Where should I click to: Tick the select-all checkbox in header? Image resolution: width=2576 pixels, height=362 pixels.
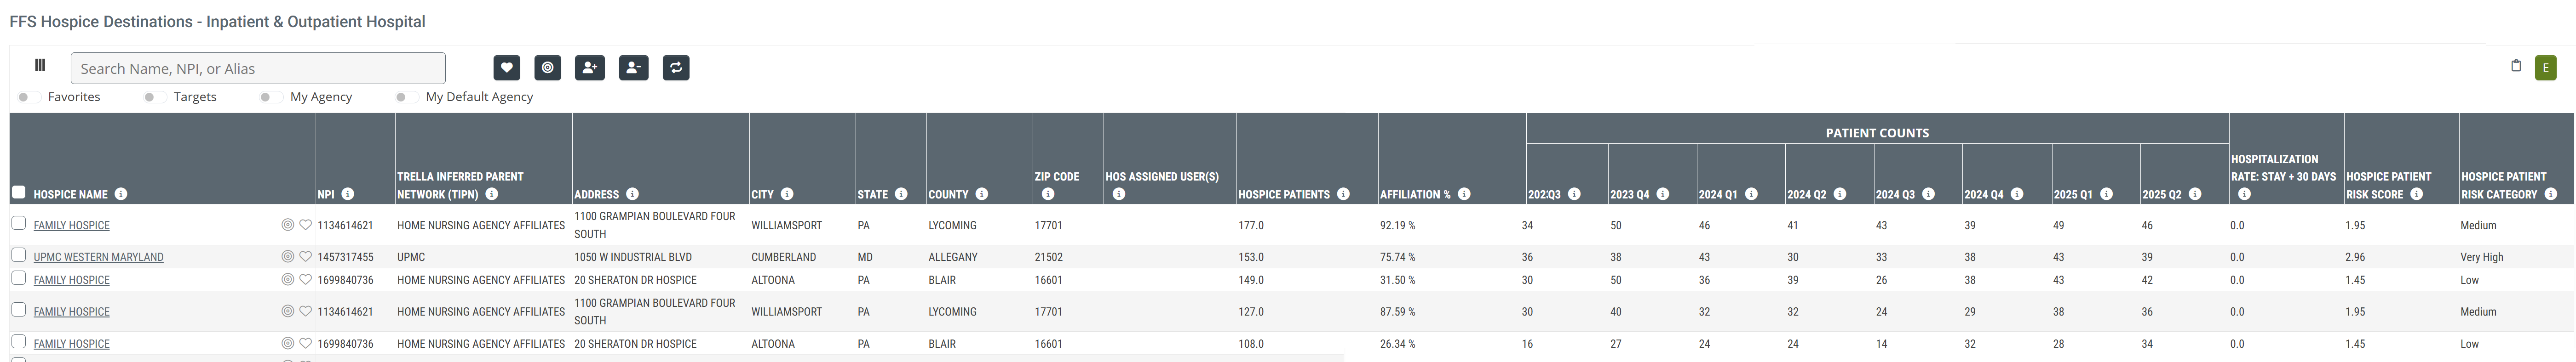point(18,192)
